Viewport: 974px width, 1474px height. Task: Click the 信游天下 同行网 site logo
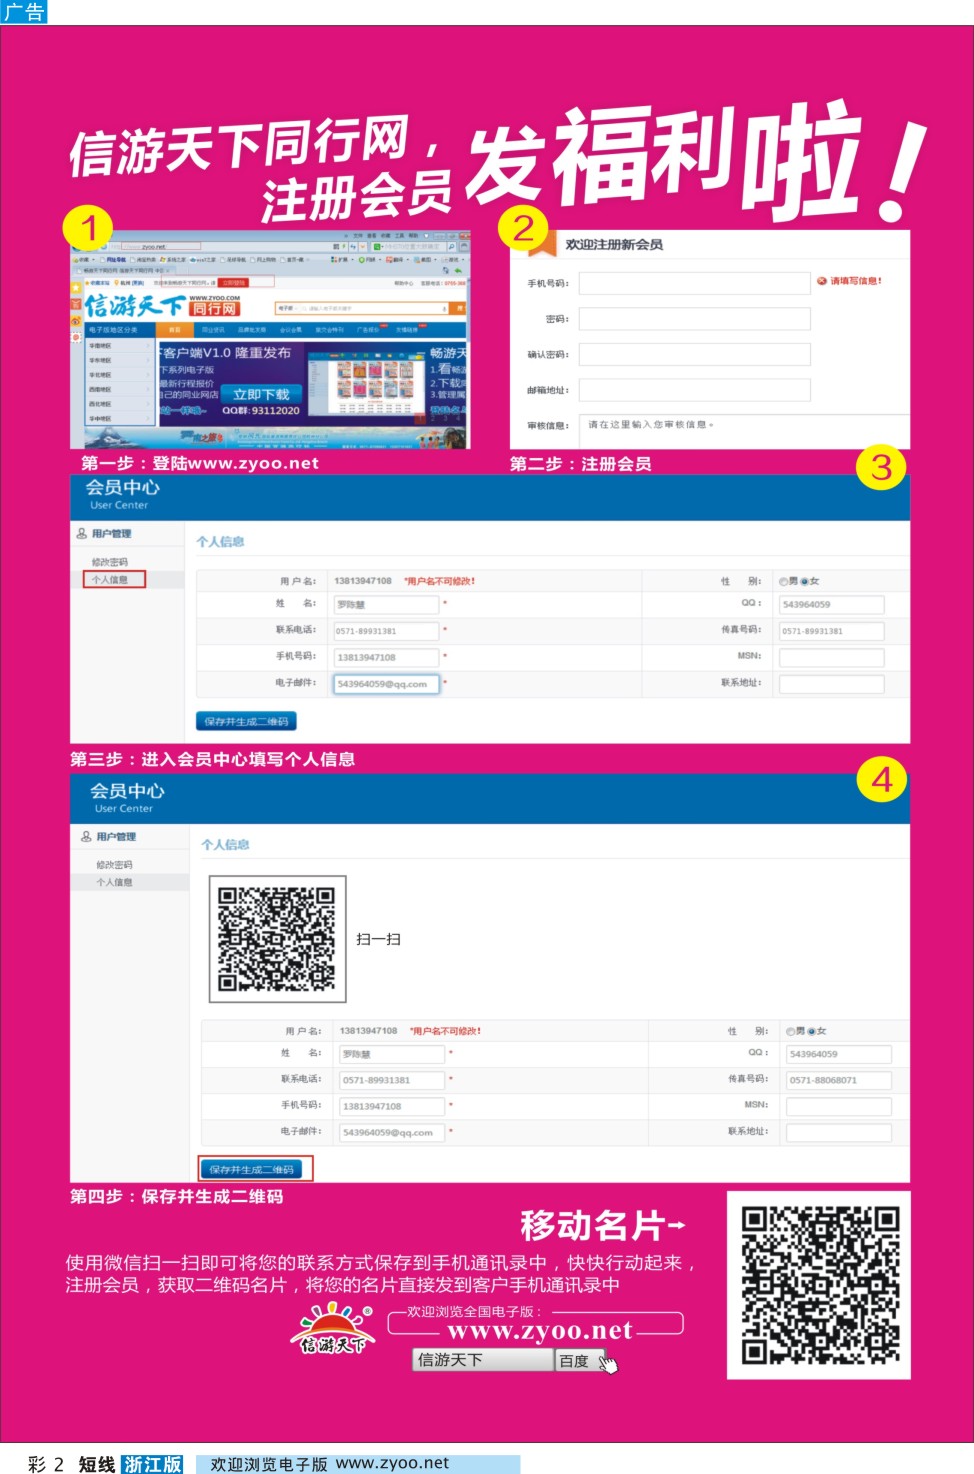click(x=162, y=305)
